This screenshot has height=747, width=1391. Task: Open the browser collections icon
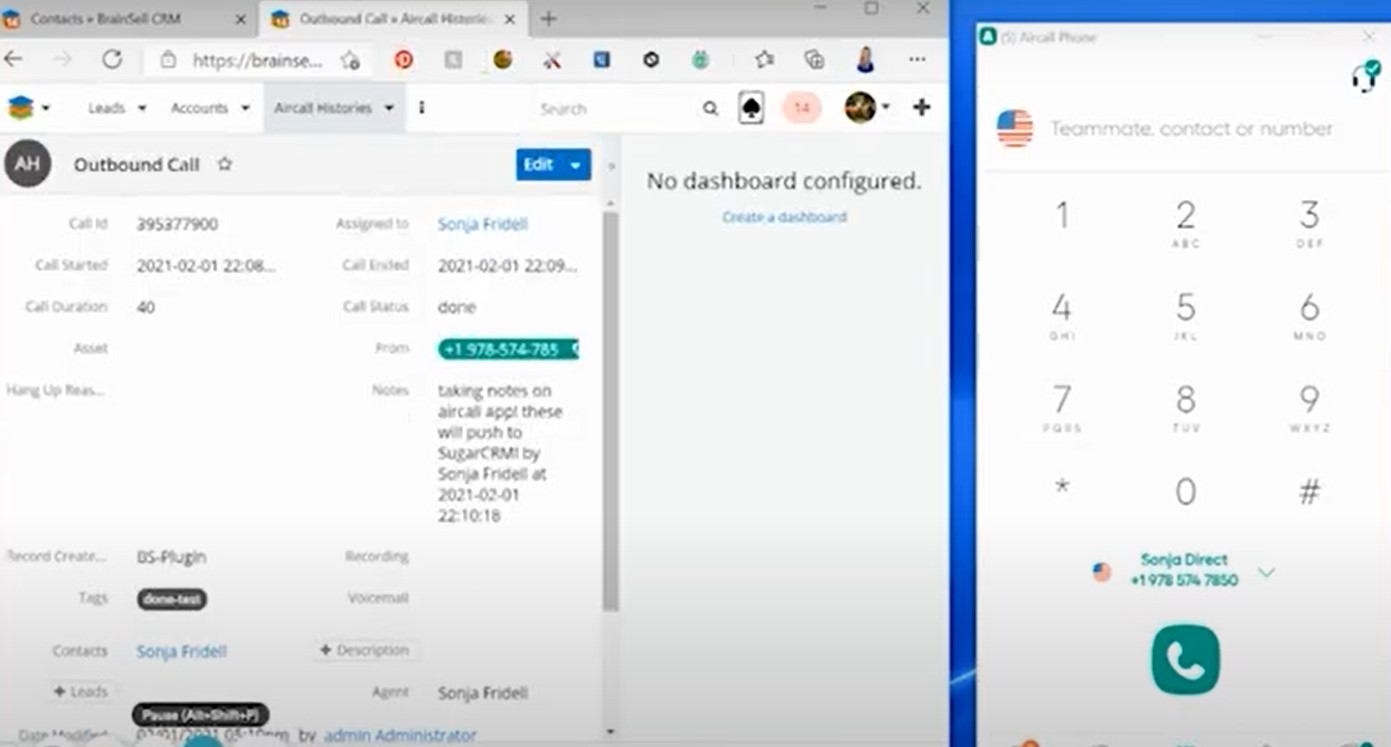coord(815,60)
